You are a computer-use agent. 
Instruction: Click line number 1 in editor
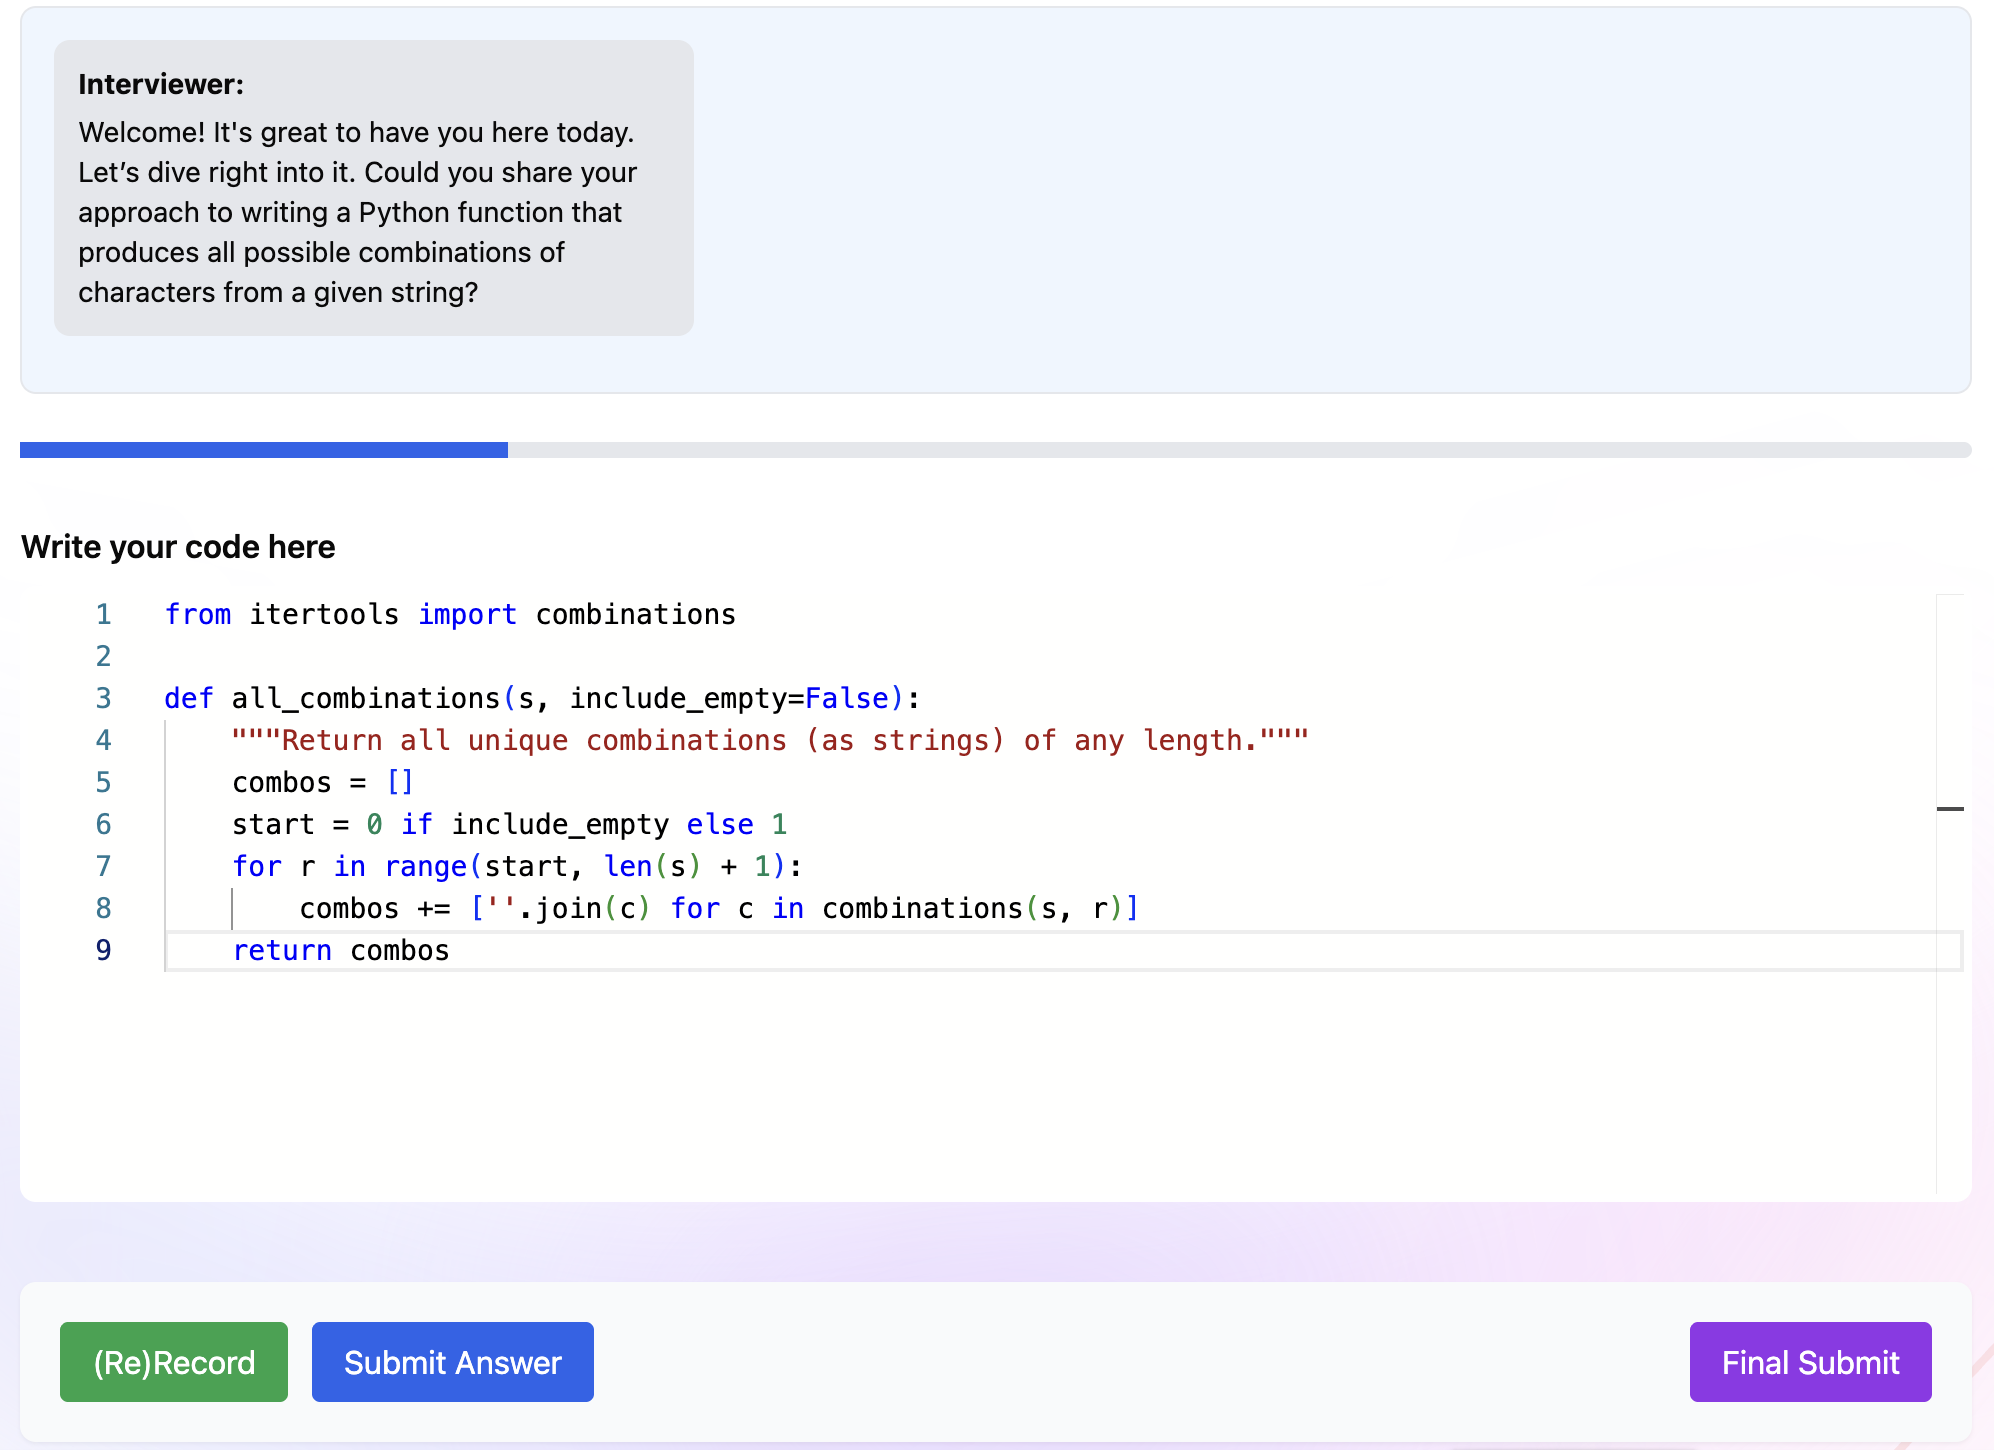click(x=103, y=614)
